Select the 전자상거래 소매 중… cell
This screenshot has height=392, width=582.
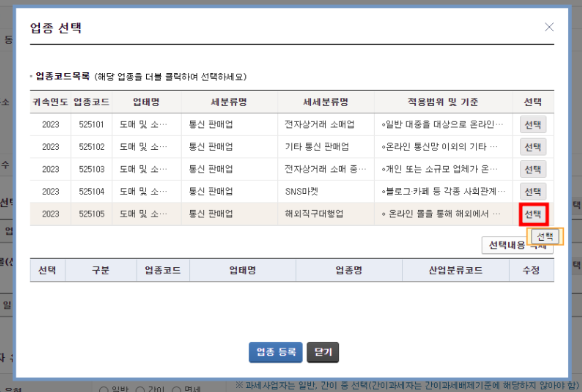coord(325,169)
